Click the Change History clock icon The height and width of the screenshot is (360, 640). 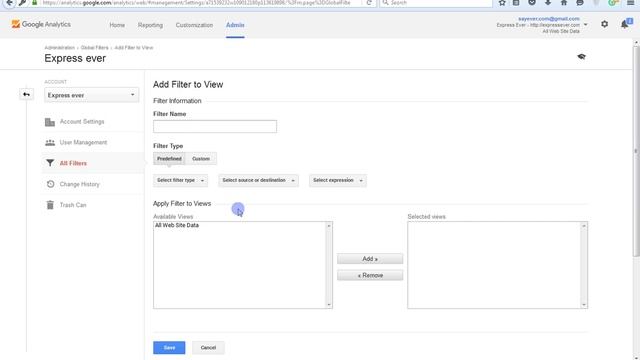(50, 184)
